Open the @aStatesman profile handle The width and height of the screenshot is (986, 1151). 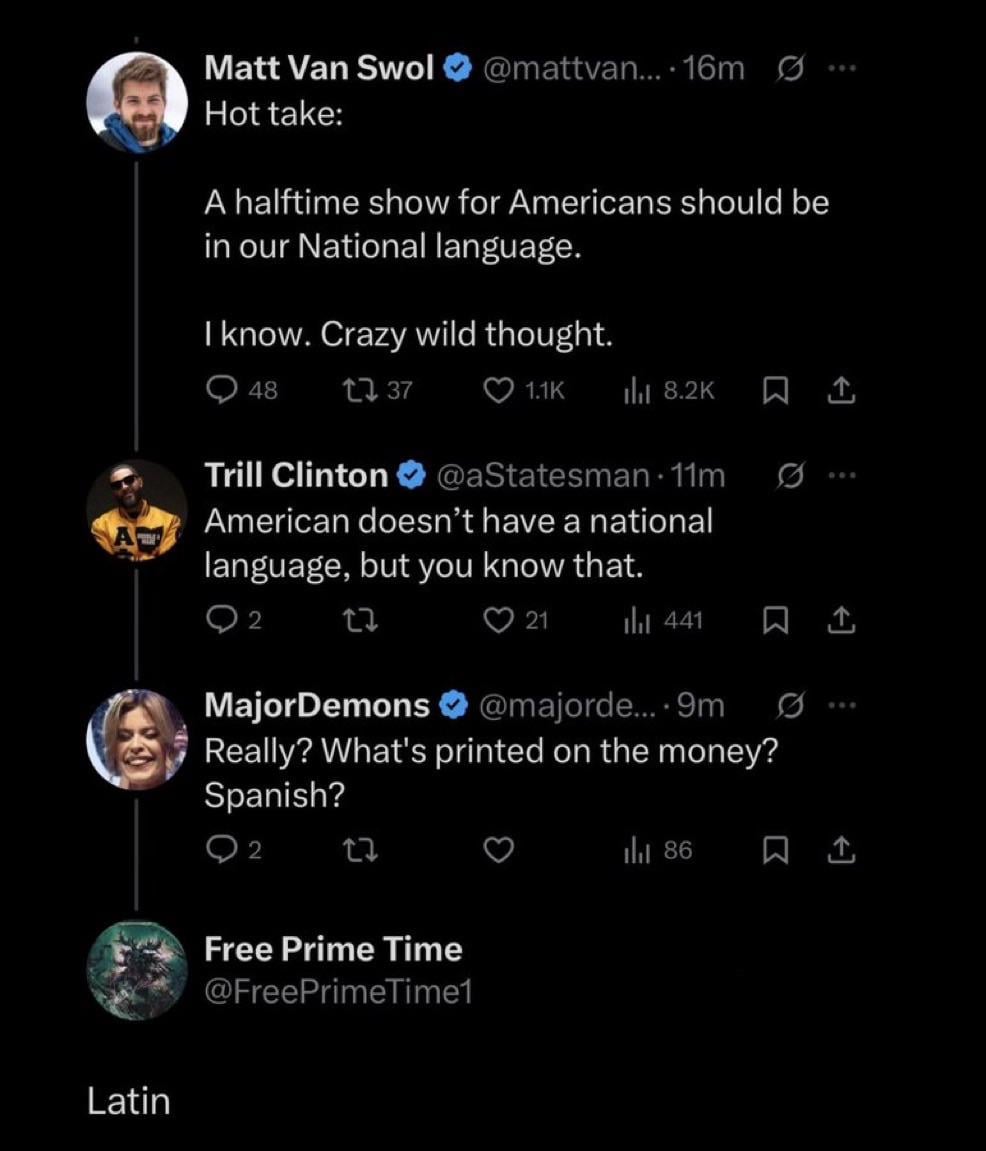544,476
